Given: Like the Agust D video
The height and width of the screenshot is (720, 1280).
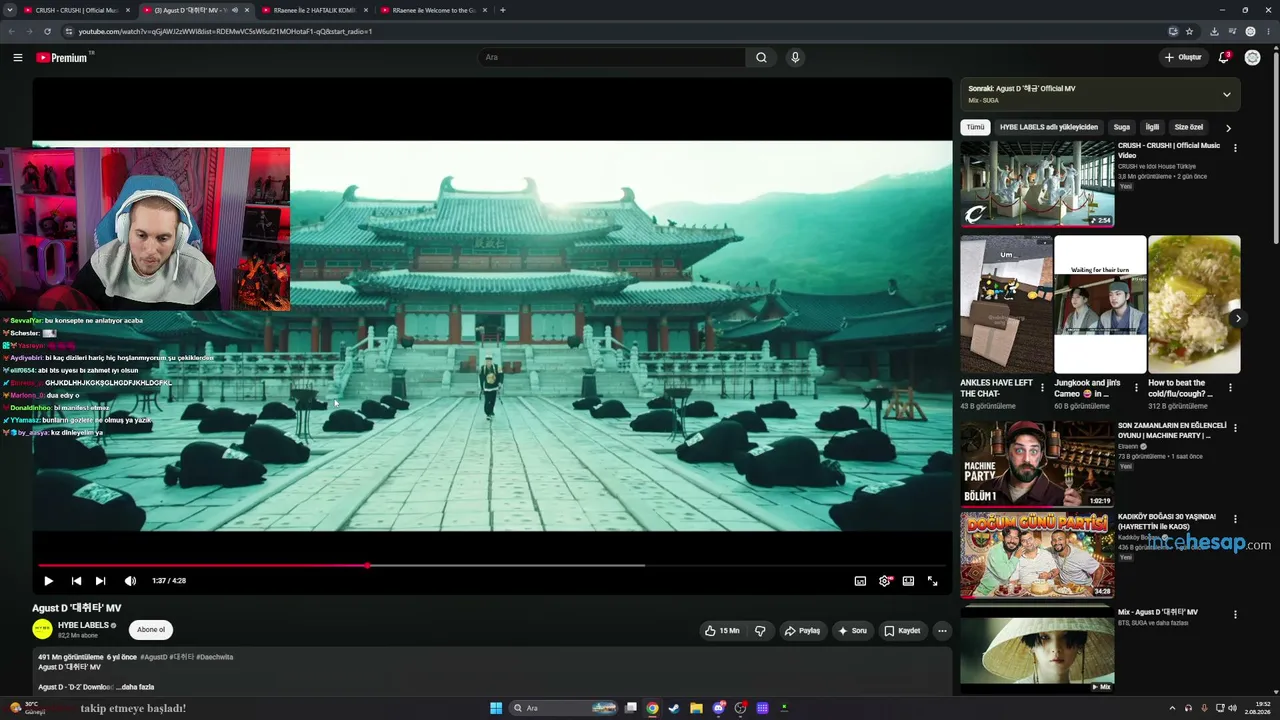Looking at the screenshot, I should (x=722, y=631).
